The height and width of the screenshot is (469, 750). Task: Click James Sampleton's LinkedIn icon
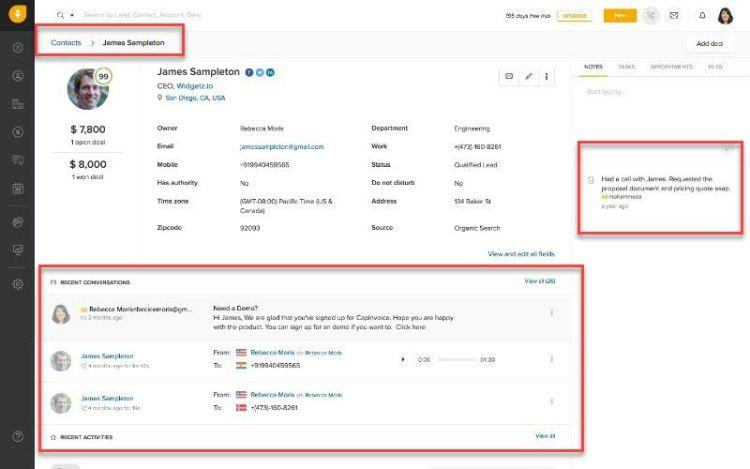270,72
